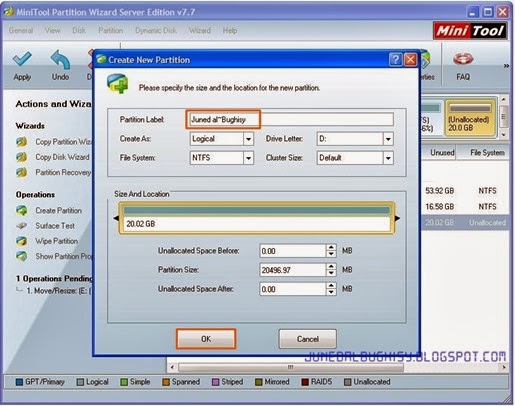The height and width of the screenshot is (406, 515).
Task: Increase Partition Size with up arrow
Action: 331,267
